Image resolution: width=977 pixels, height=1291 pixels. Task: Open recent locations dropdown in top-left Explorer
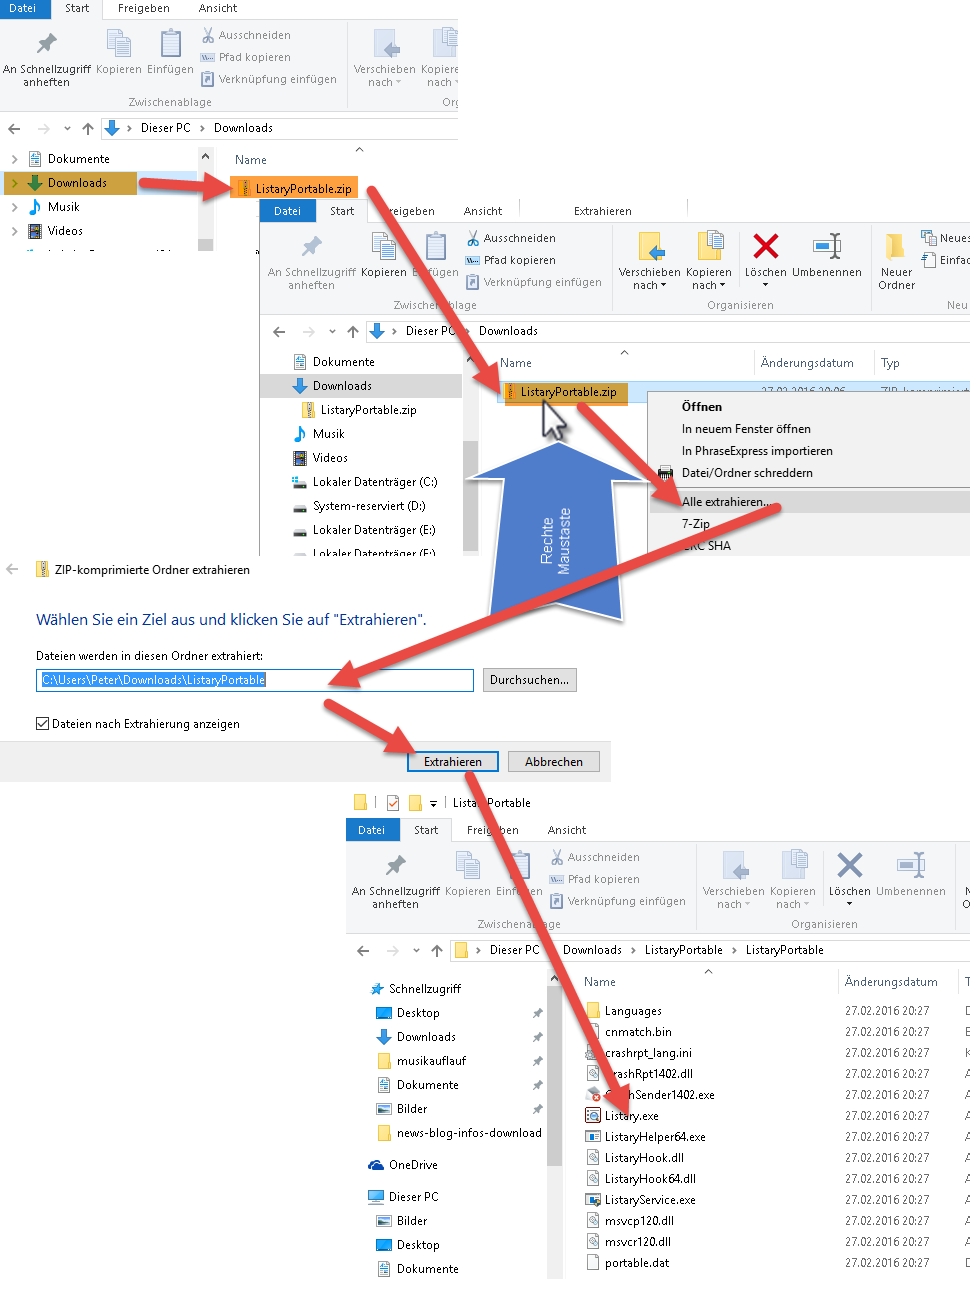tap(67, 128)
